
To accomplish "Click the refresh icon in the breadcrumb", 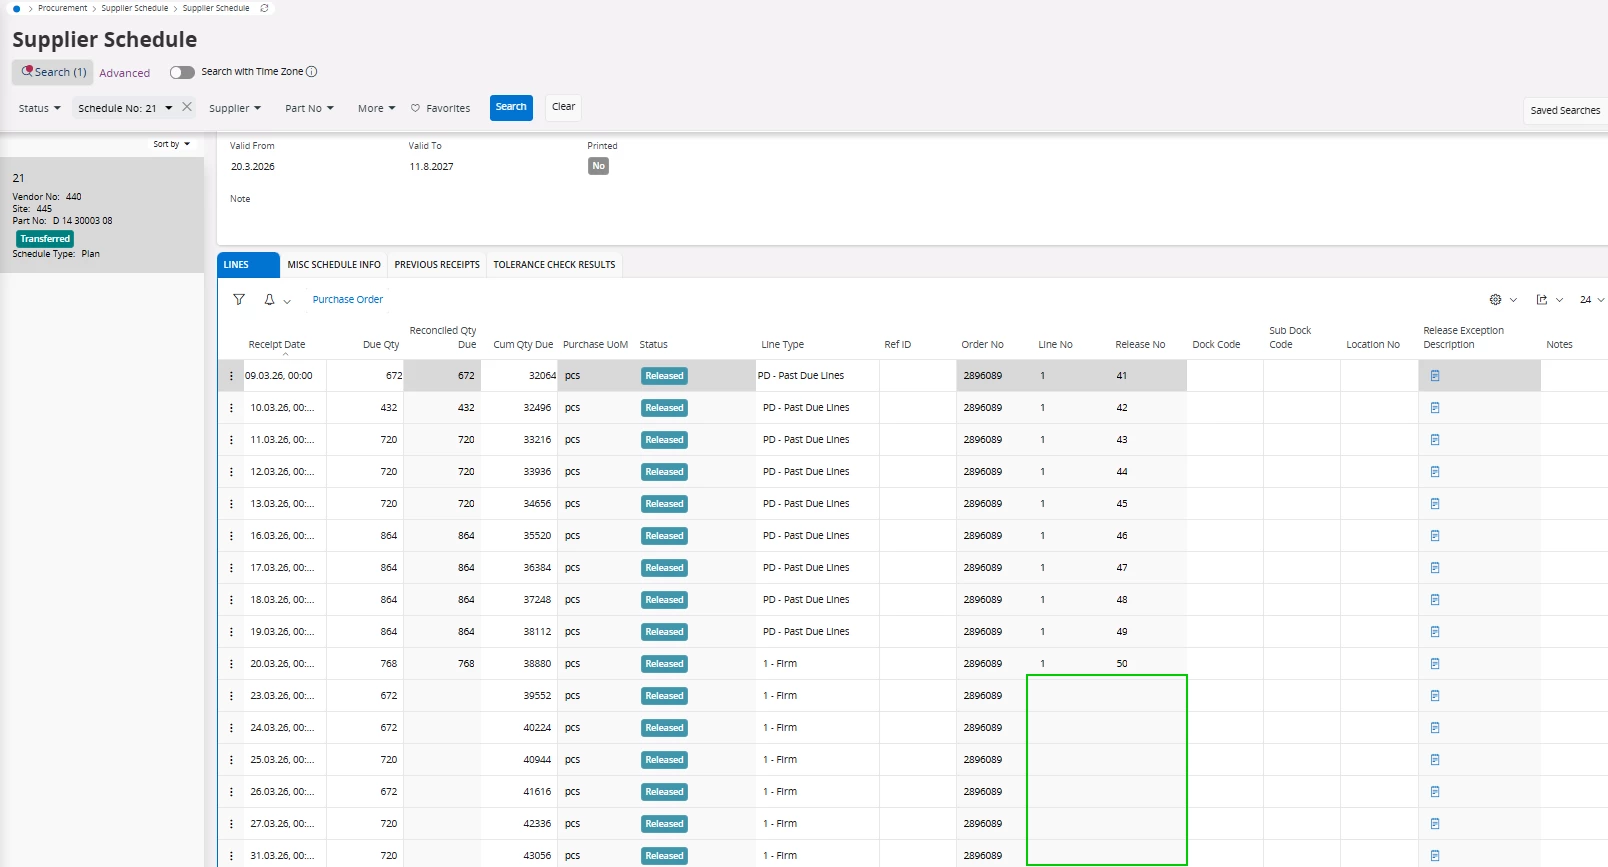I will coord(264,8).
